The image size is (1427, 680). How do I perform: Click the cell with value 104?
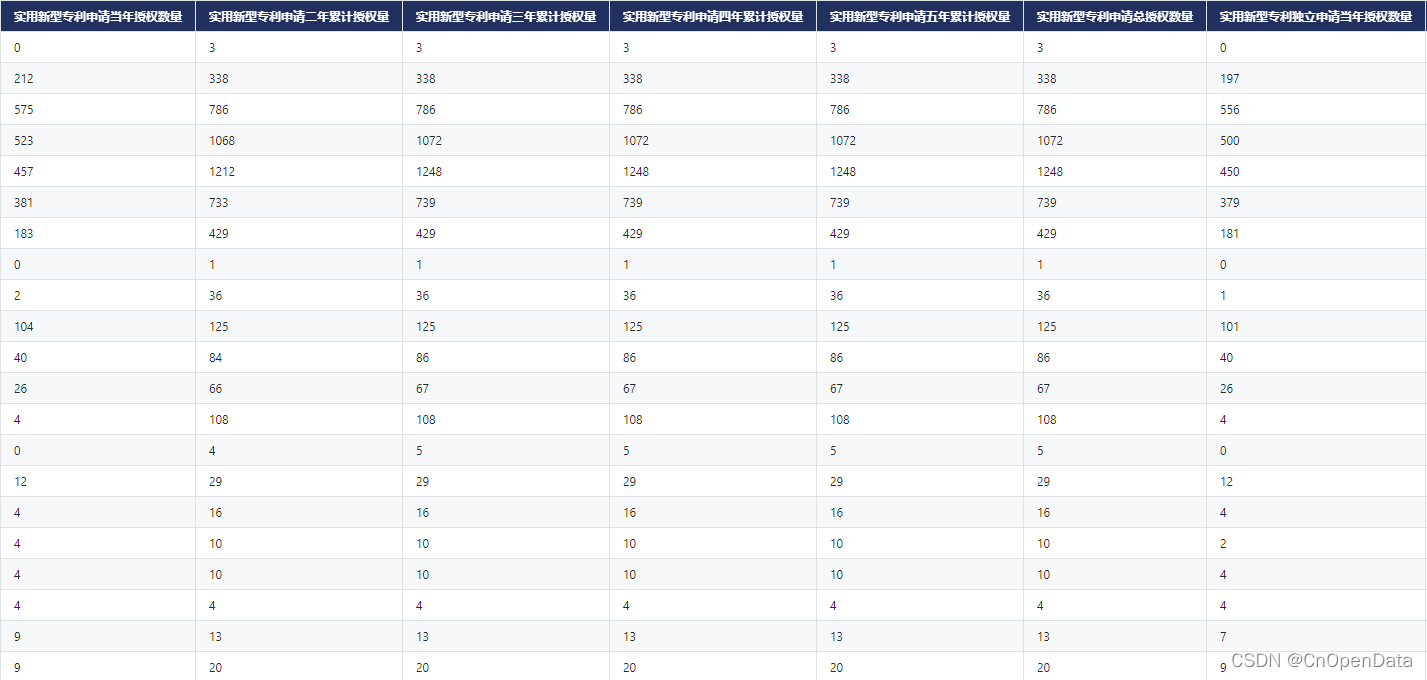coord(98,326)
